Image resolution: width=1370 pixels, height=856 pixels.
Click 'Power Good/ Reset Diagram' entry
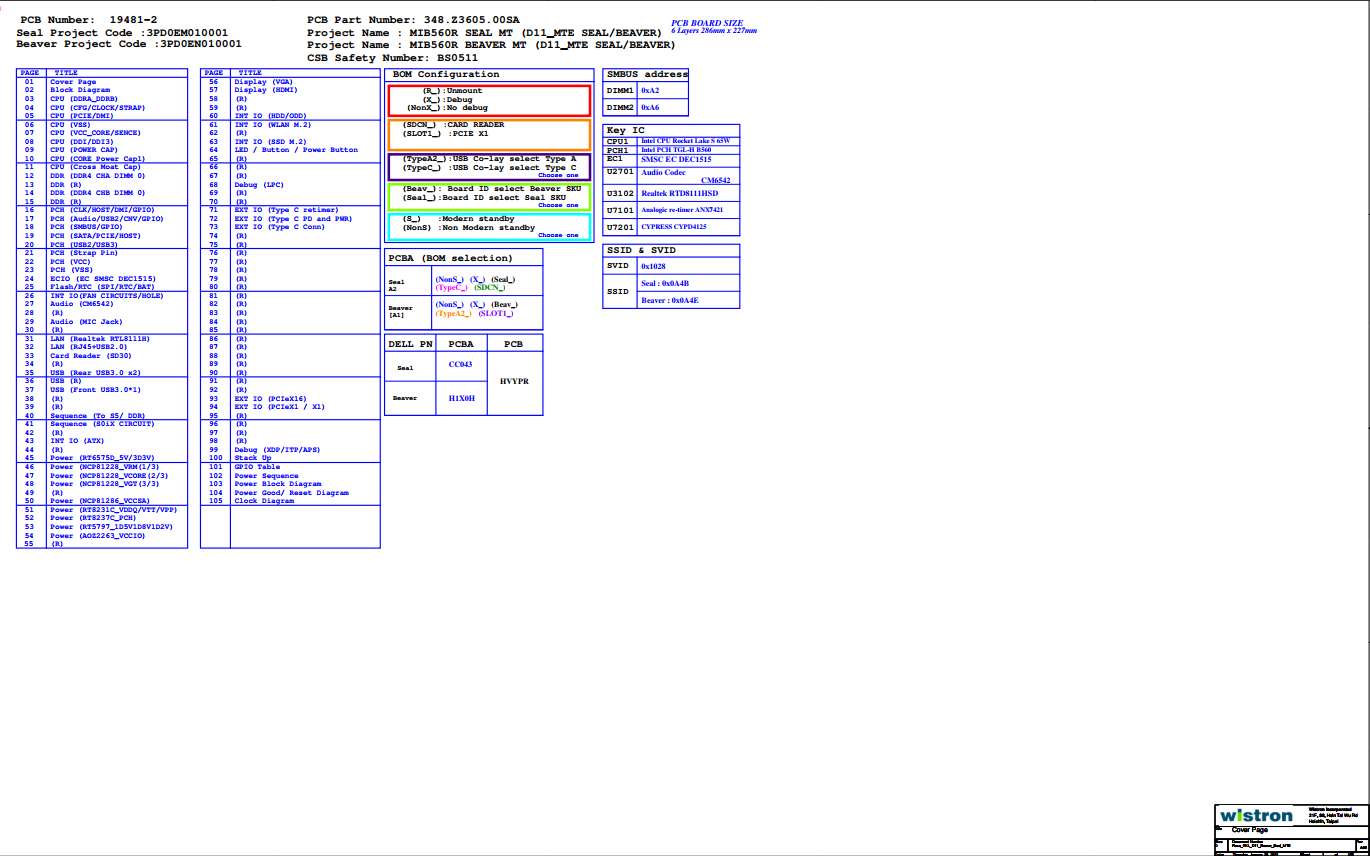pyautogui.click(x=291, y=493)
